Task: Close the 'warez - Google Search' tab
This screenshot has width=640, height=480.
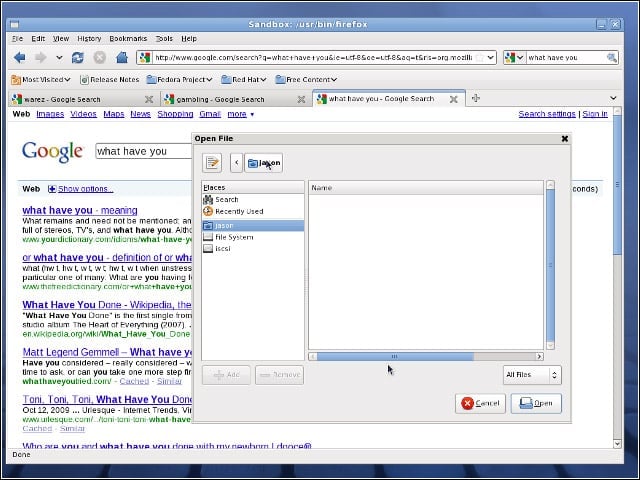Action: point(149,99)
